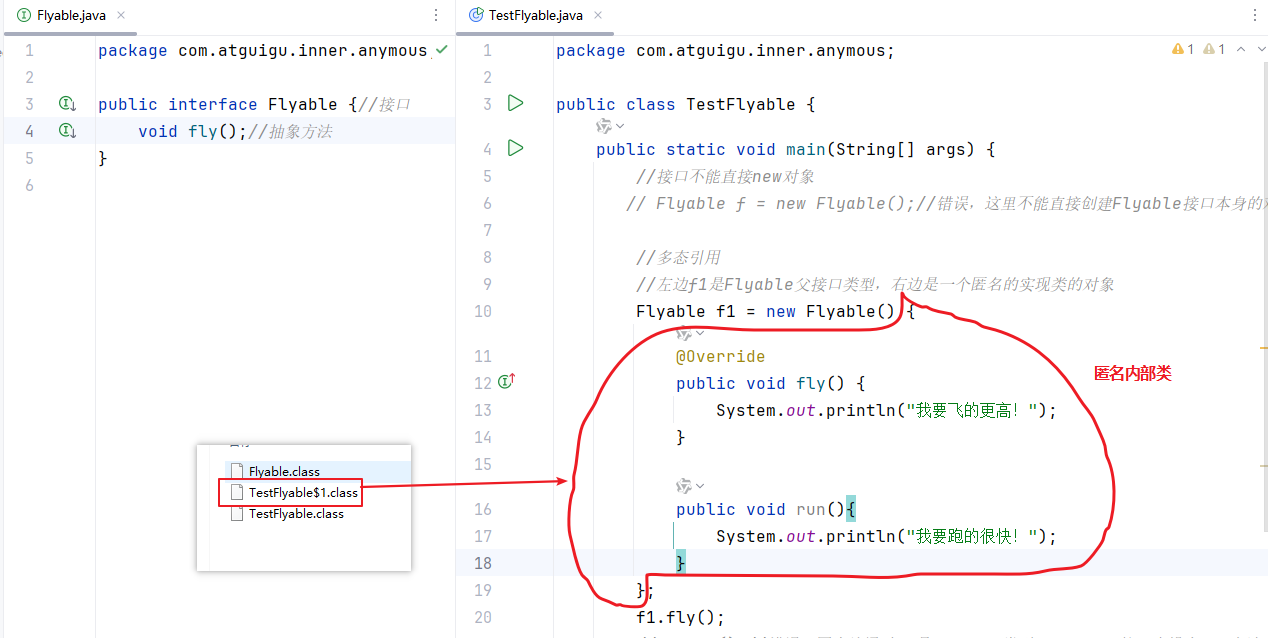
Task: Click 'run' method name on line 16
Action: pyautogui.click(x=811, y=509)
